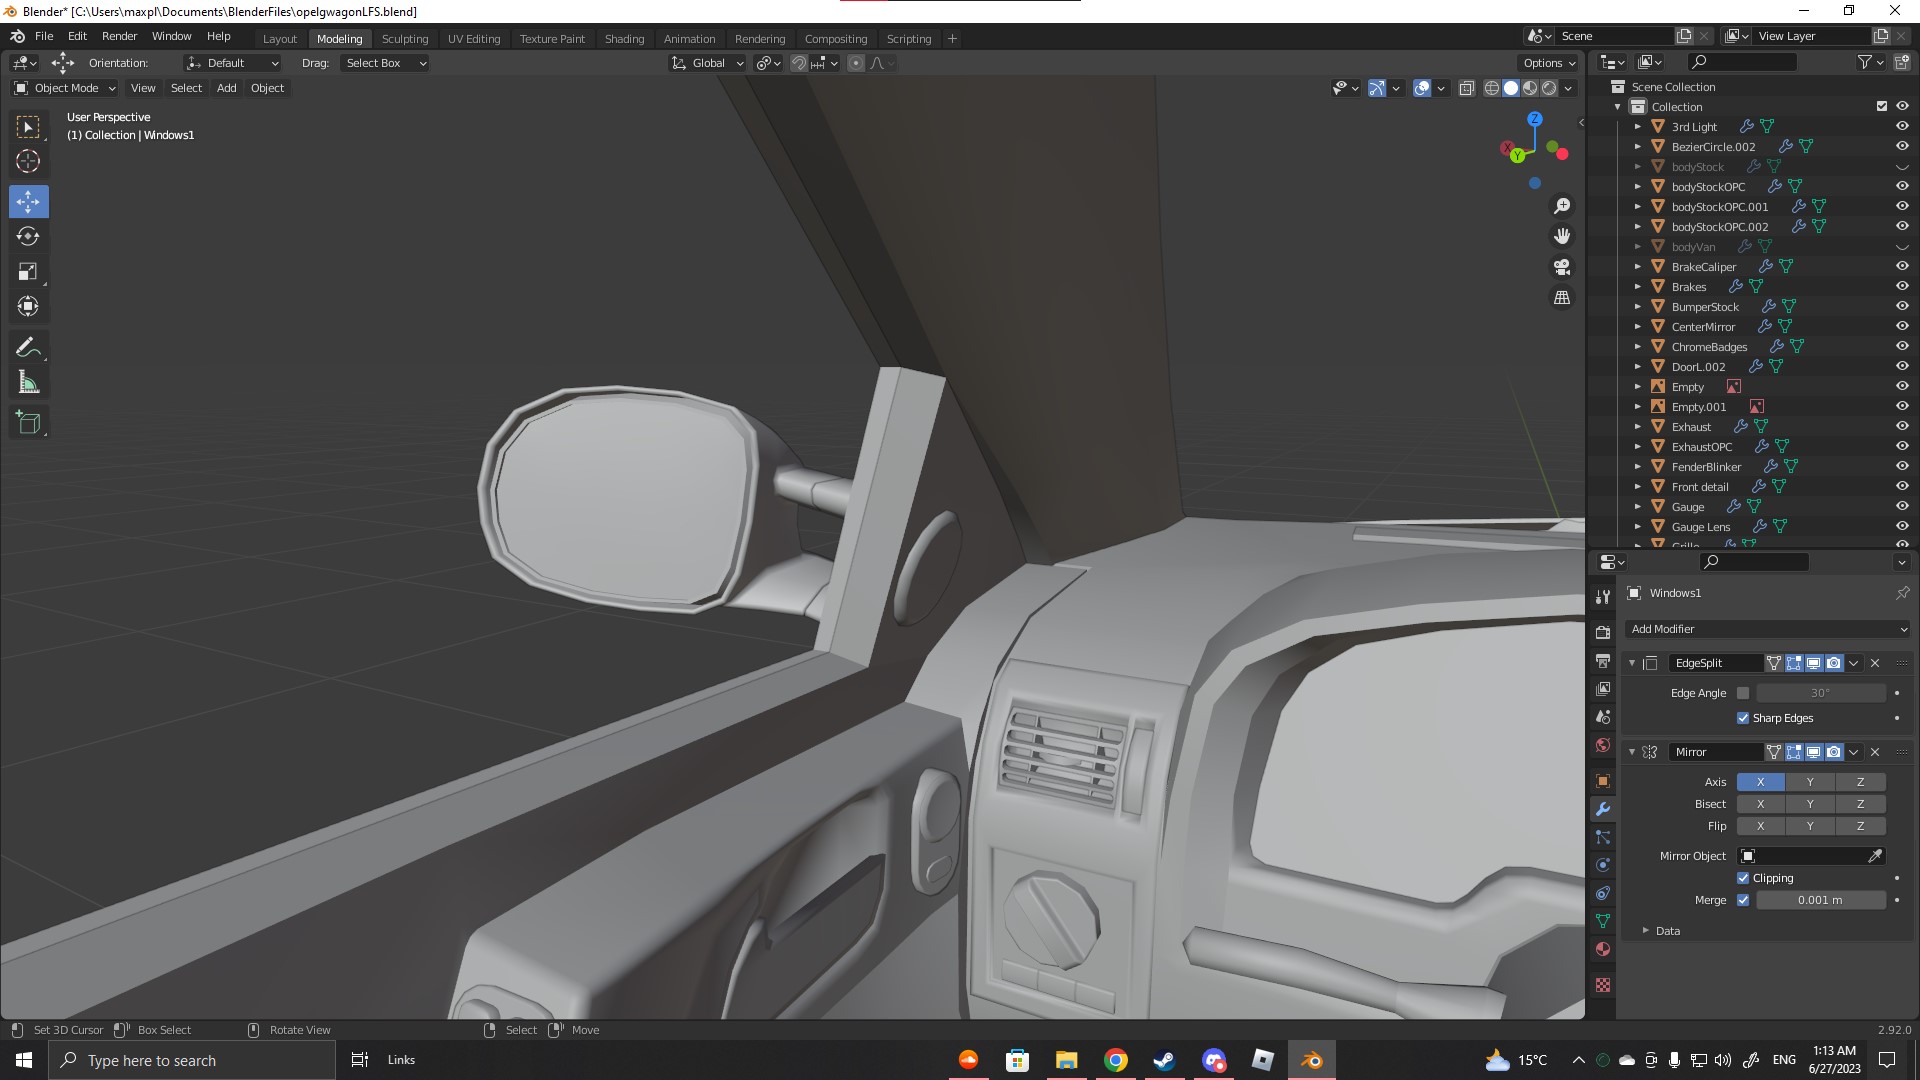Choose the Add Cube tool
Viewport: 1920px width, 1080px height.
click(x=28, y=423)
